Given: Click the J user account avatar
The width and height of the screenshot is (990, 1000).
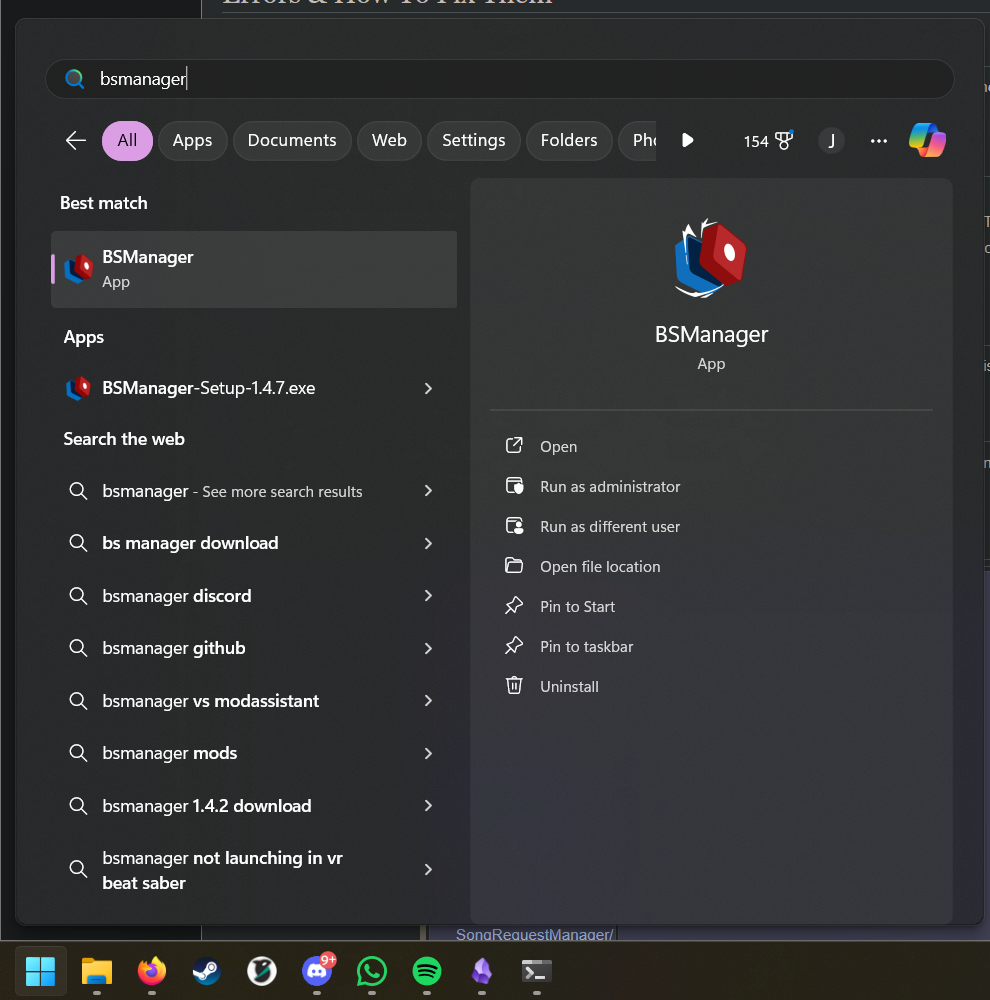Looking at the screenshot, I should (x=831, y=141).
